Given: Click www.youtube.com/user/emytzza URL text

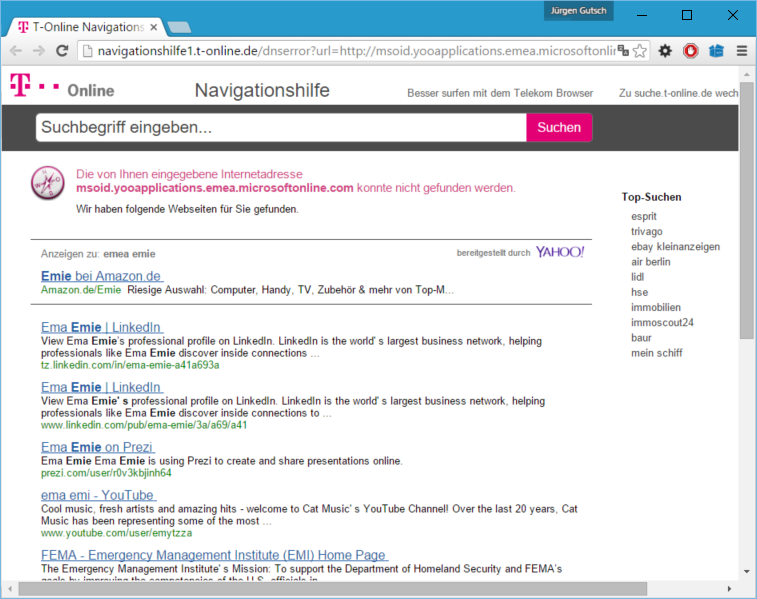Looking at the screenshot, I should [x=116, y=533].
